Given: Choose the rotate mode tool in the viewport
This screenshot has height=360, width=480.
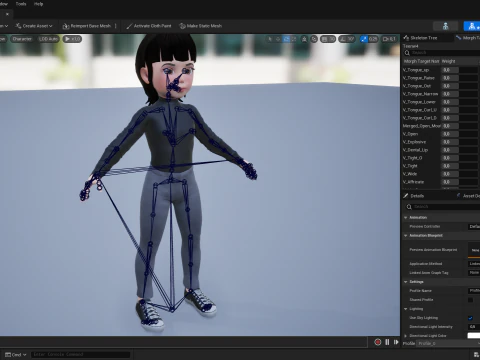Looking at the screenshot, I should (x=286, y=39).
